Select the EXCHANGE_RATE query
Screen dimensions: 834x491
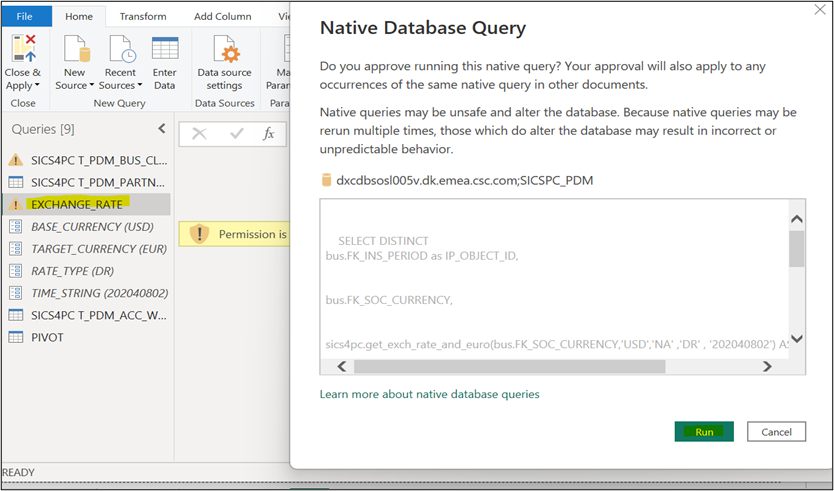[77, 204]
